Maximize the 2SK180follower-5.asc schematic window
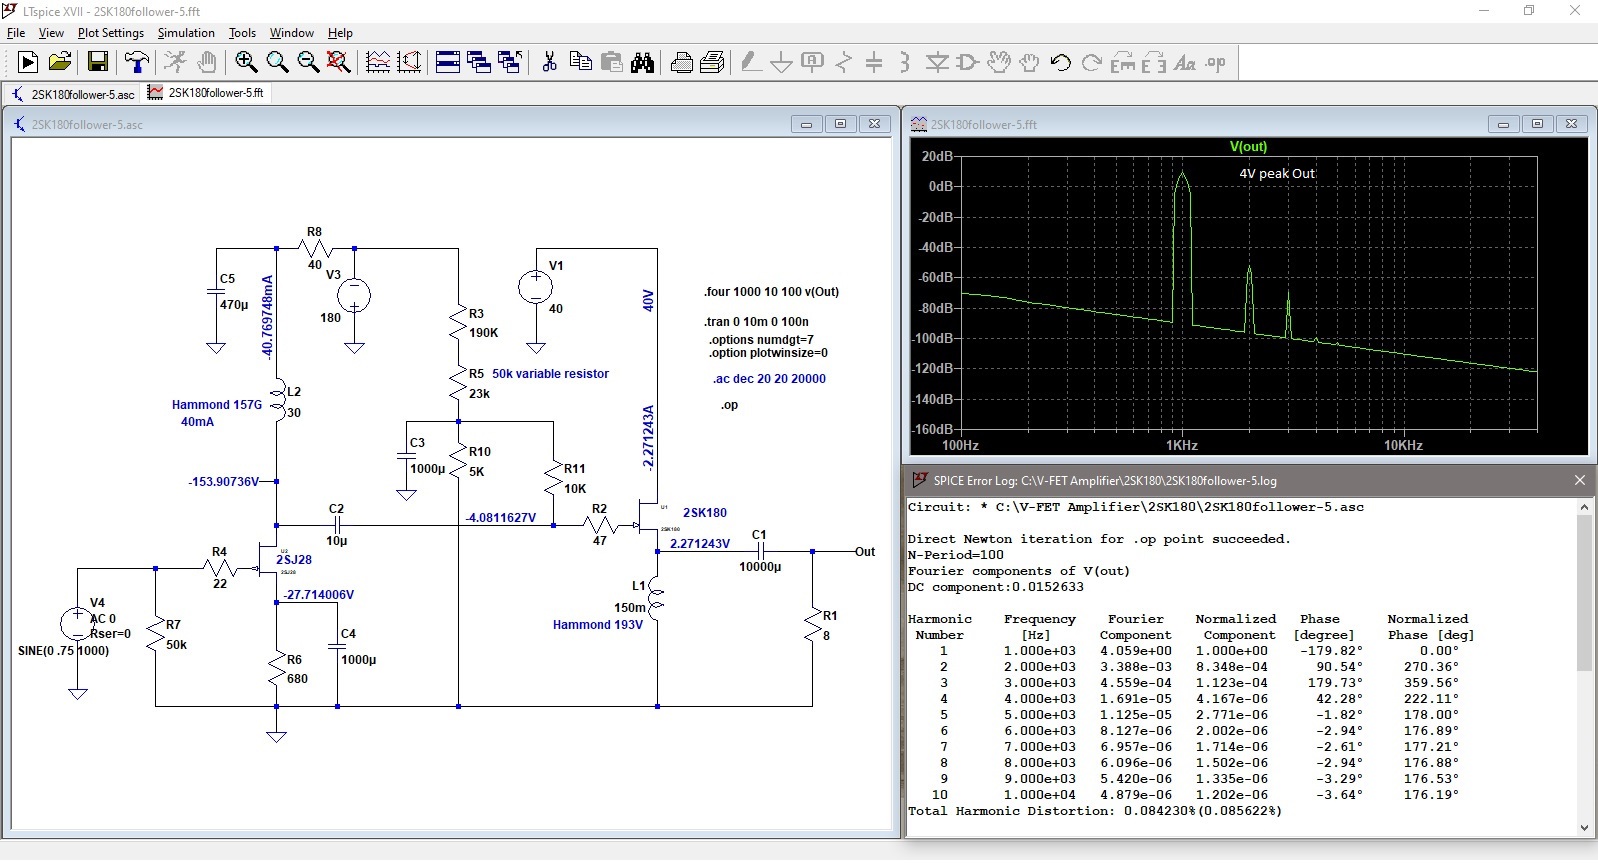Viewport: 1598px width, 863px height. pos(840,124)
